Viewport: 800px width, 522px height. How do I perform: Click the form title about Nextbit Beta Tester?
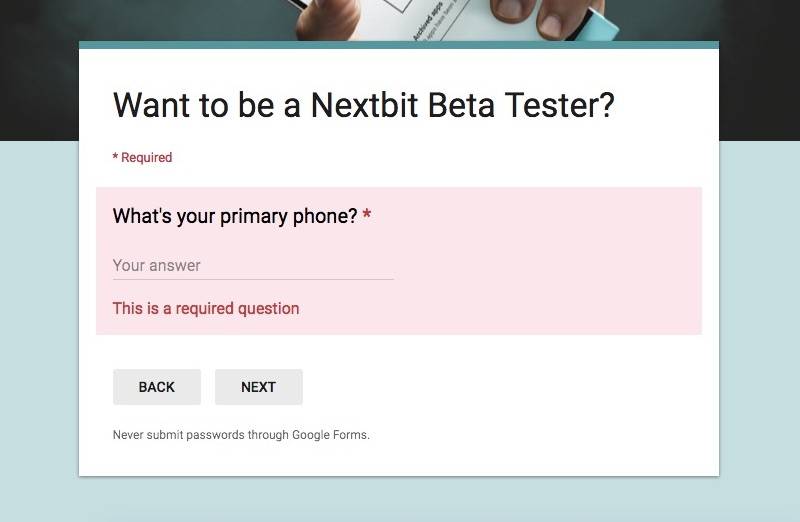[363, 105]
